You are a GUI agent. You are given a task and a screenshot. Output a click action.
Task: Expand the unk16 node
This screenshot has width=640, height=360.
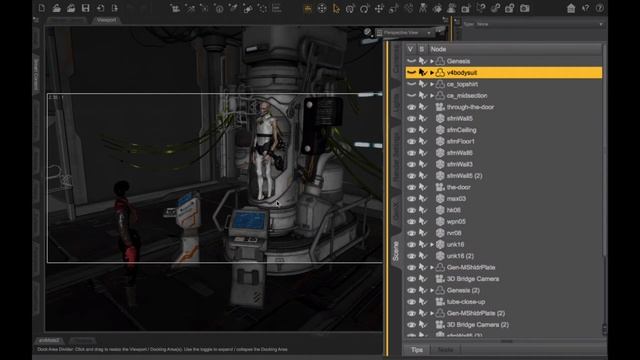432,244
